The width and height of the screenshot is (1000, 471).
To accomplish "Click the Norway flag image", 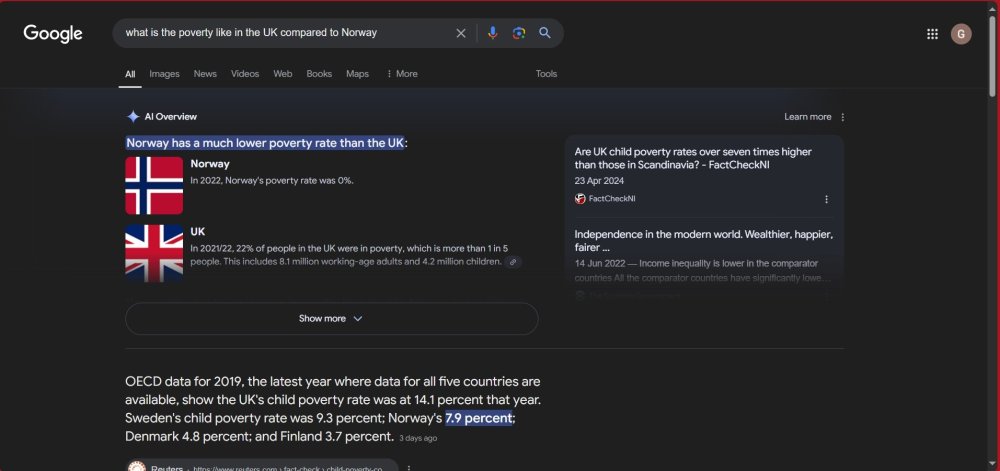I will click(154, 185).
